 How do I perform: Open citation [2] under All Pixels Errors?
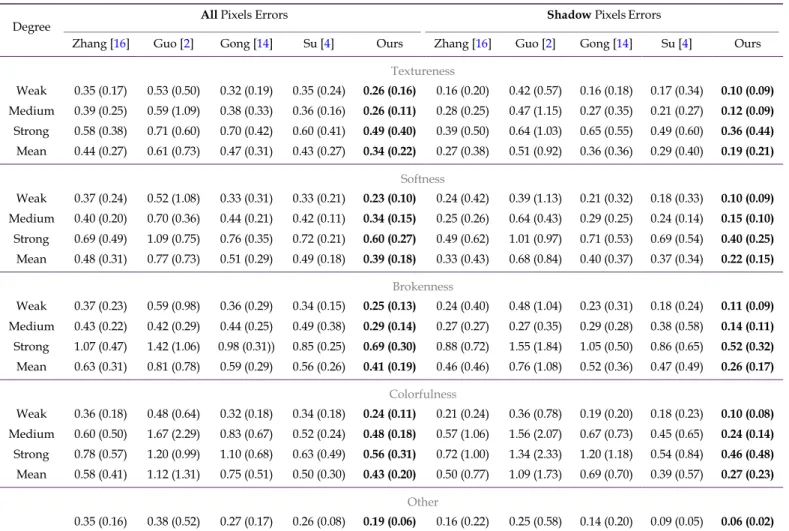(187, 44)
